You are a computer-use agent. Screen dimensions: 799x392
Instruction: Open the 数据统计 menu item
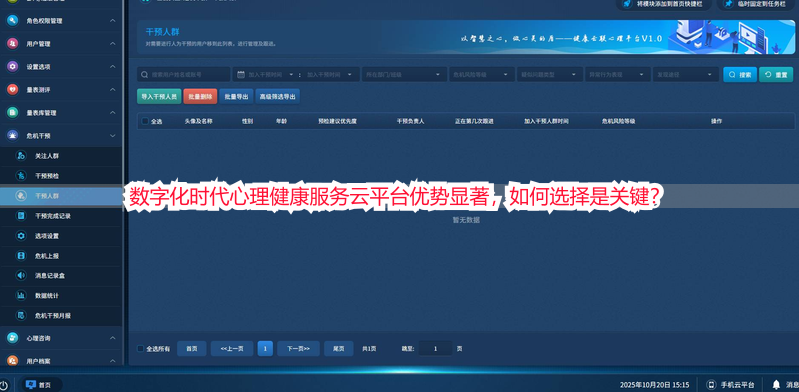(61, 296)
